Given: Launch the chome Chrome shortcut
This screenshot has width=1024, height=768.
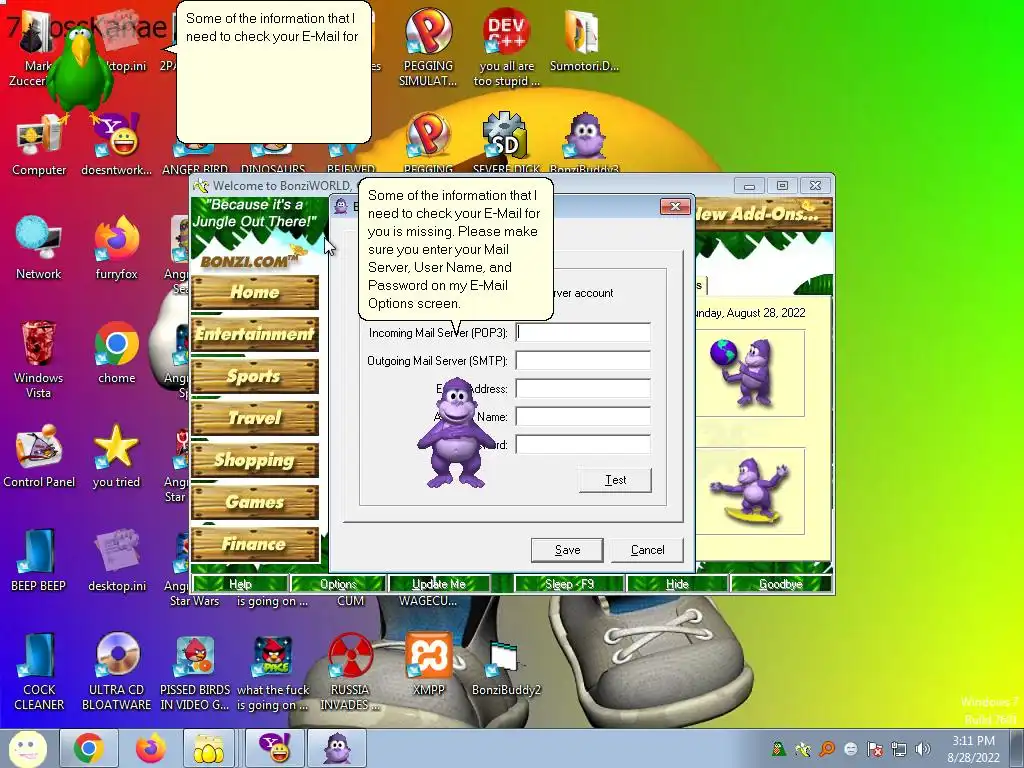Looking at the screenshot, I should point(117,353).
